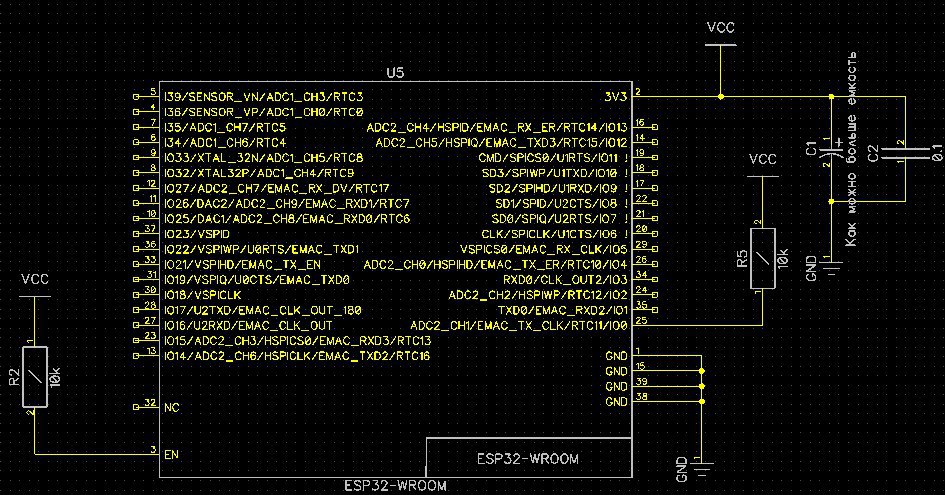Select pin 'ADC2_CH1/EMAC_TX_CLK/RTC11/IO0'
The width and height of the screenshot is (945, 495).
[x=519, y=326]
